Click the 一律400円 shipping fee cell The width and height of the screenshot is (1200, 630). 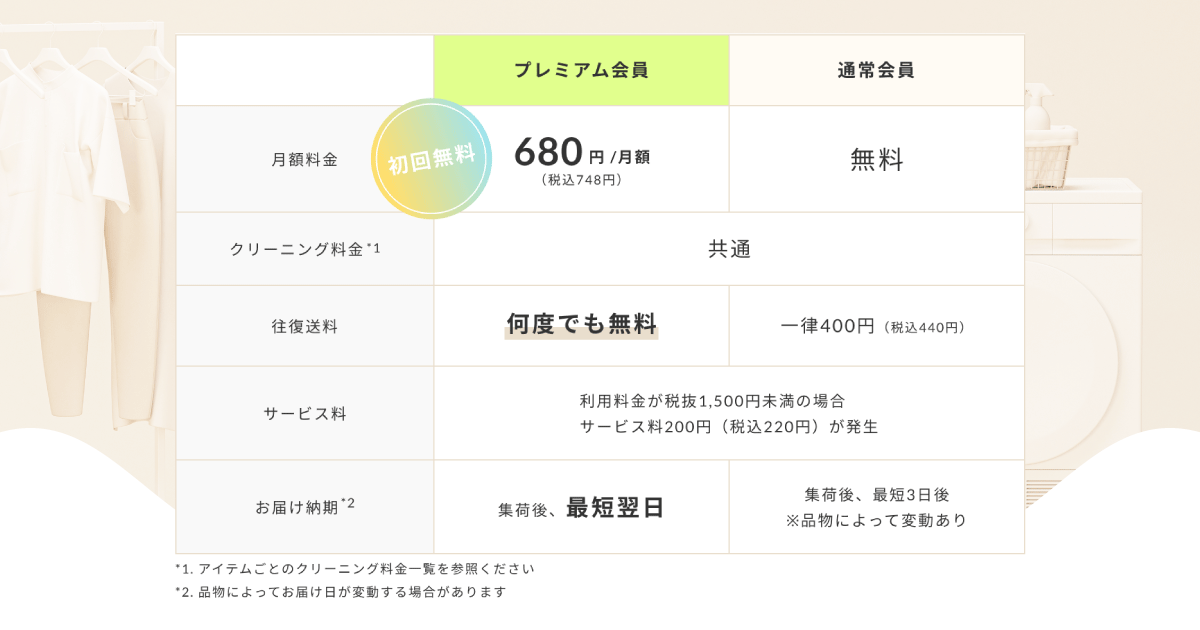tap(876, 326)
